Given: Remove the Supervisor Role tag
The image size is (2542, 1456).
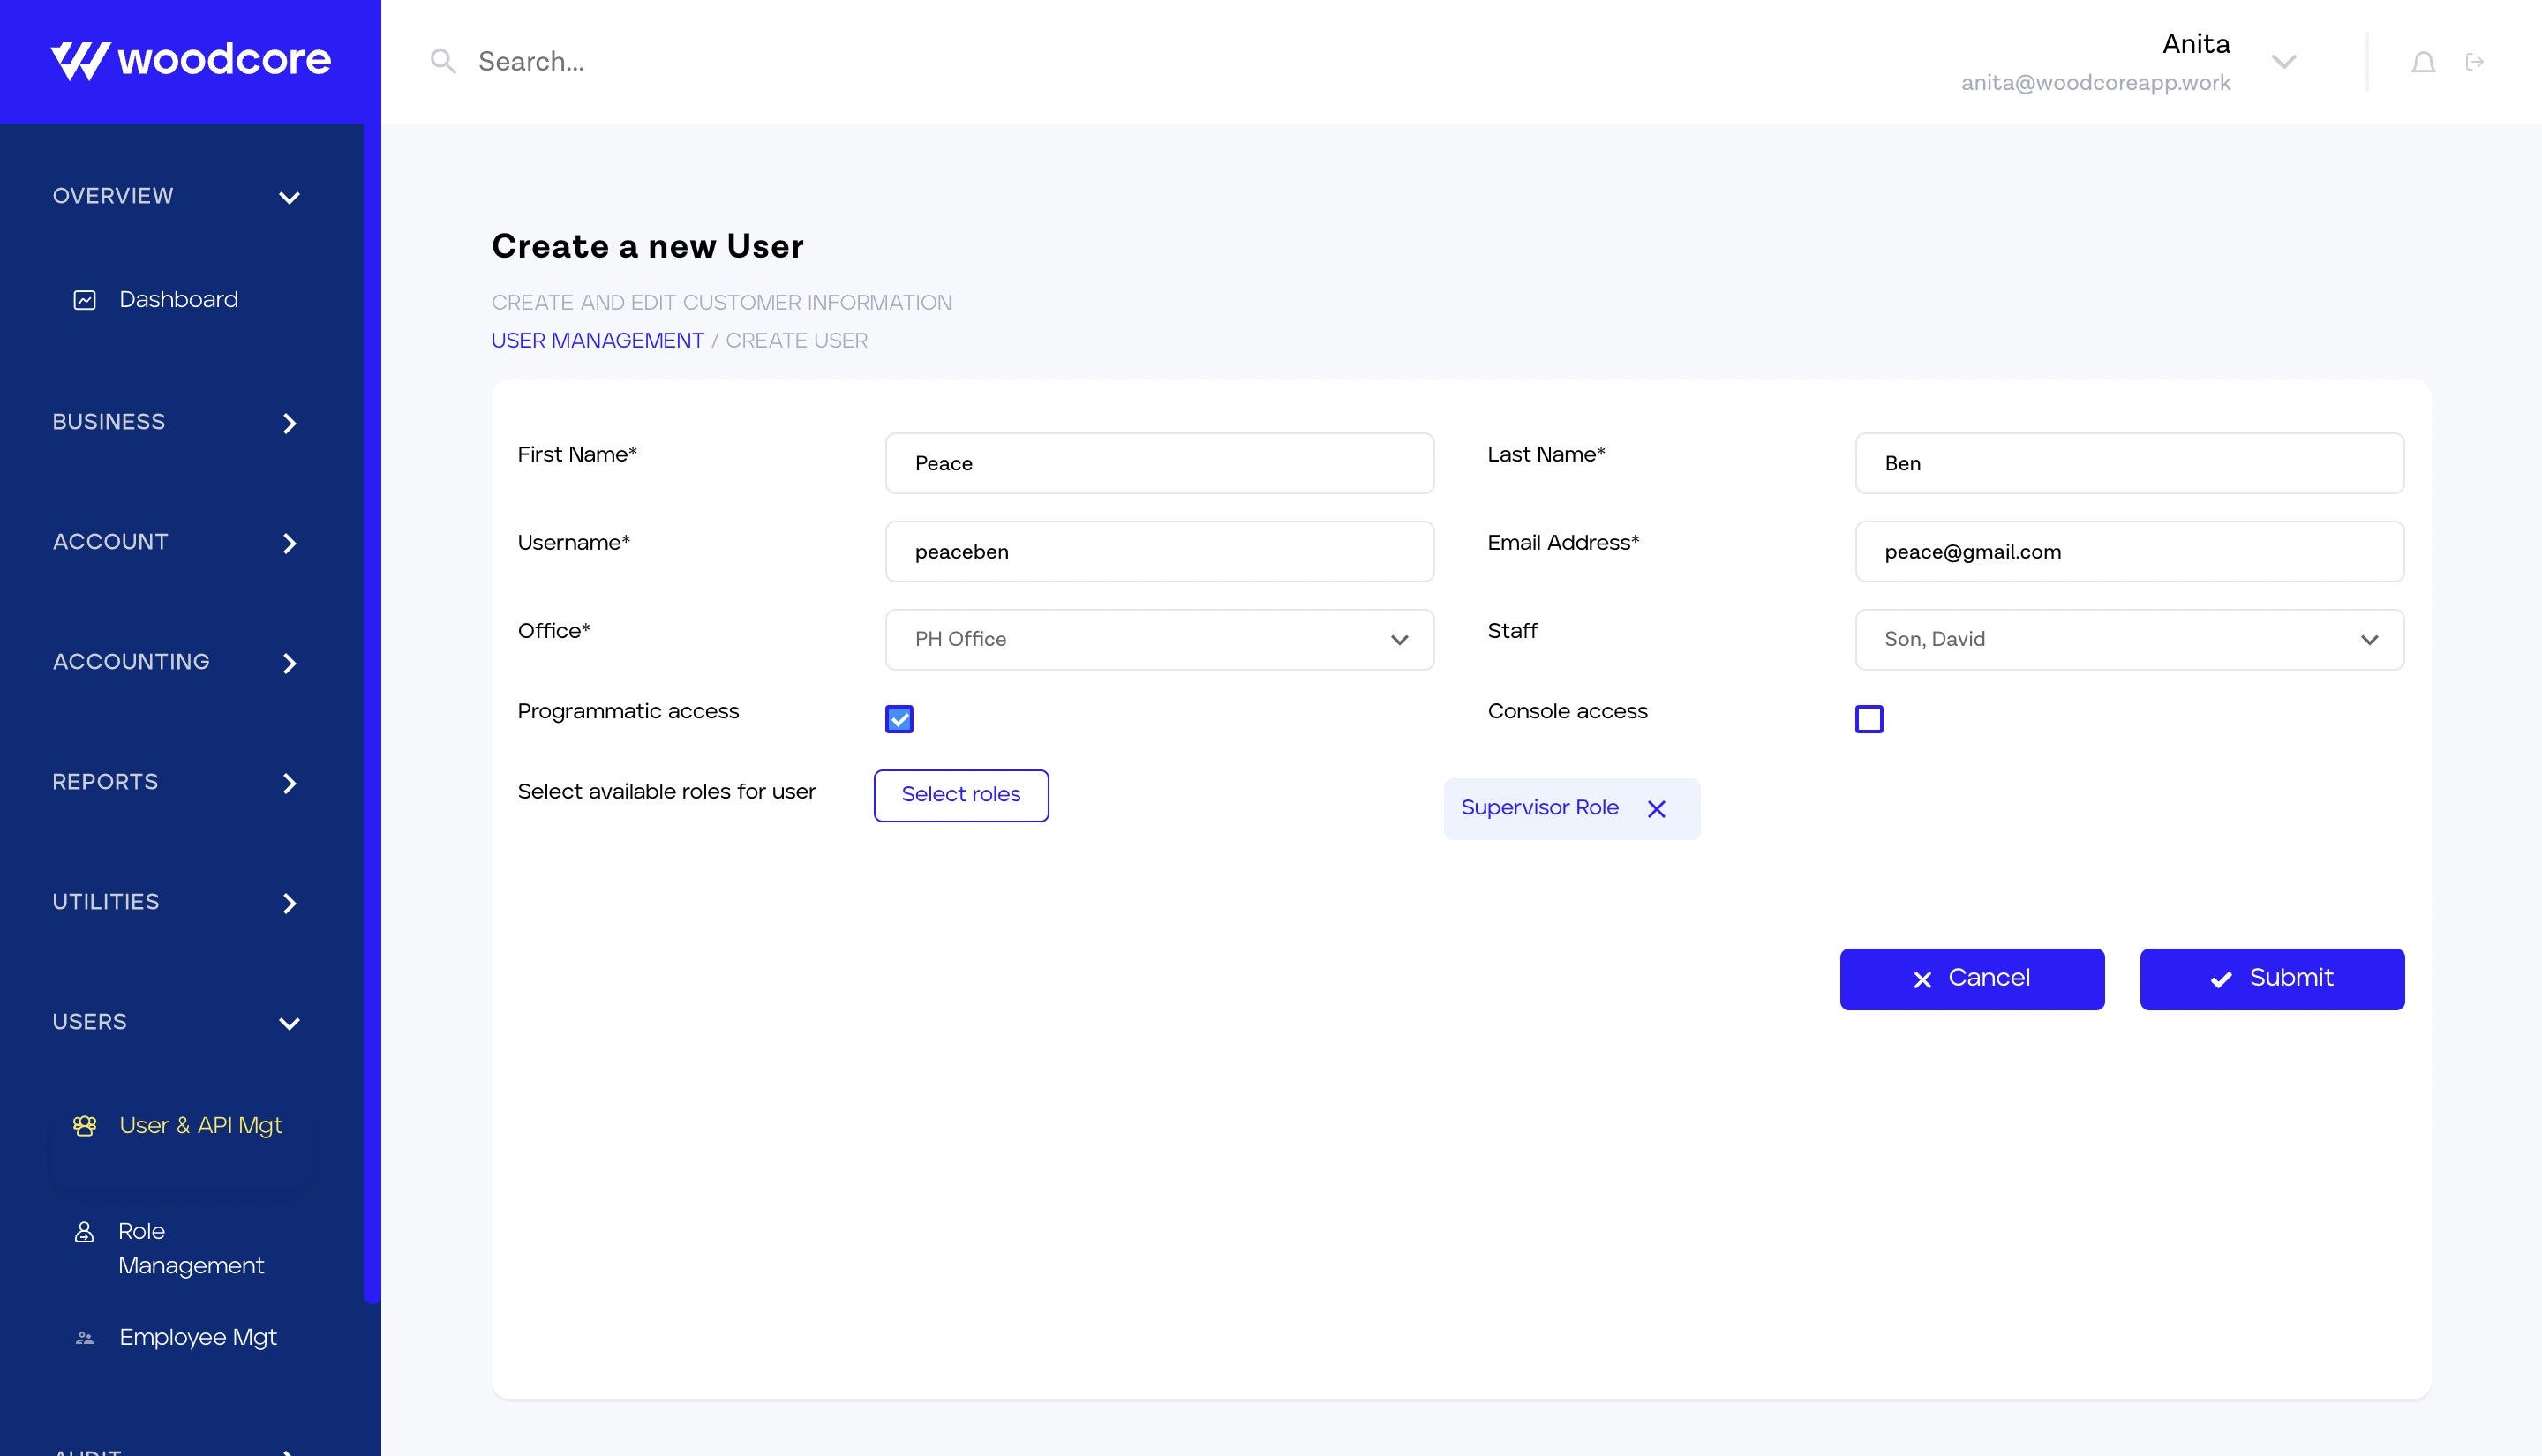Looking at the screenshot, I should coord(1656,809).
